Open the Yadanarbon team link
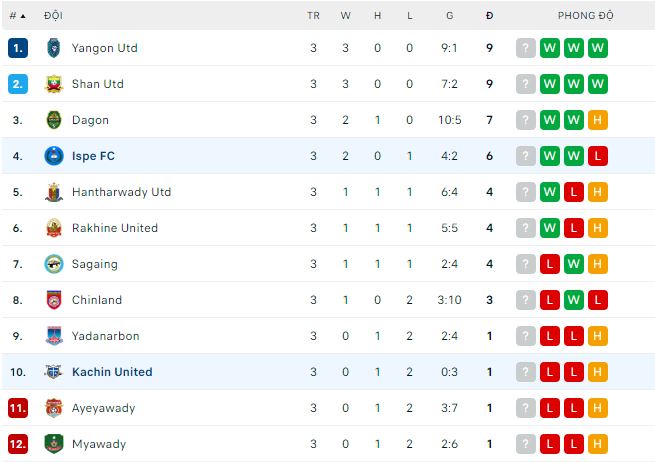This screenshot has height=462, width=655. pyautogui.click(x=105, y=336)
